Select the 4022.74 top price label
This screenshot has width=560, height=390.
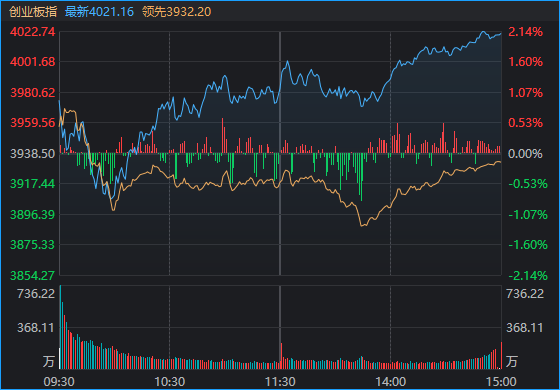tap(32, 32)
